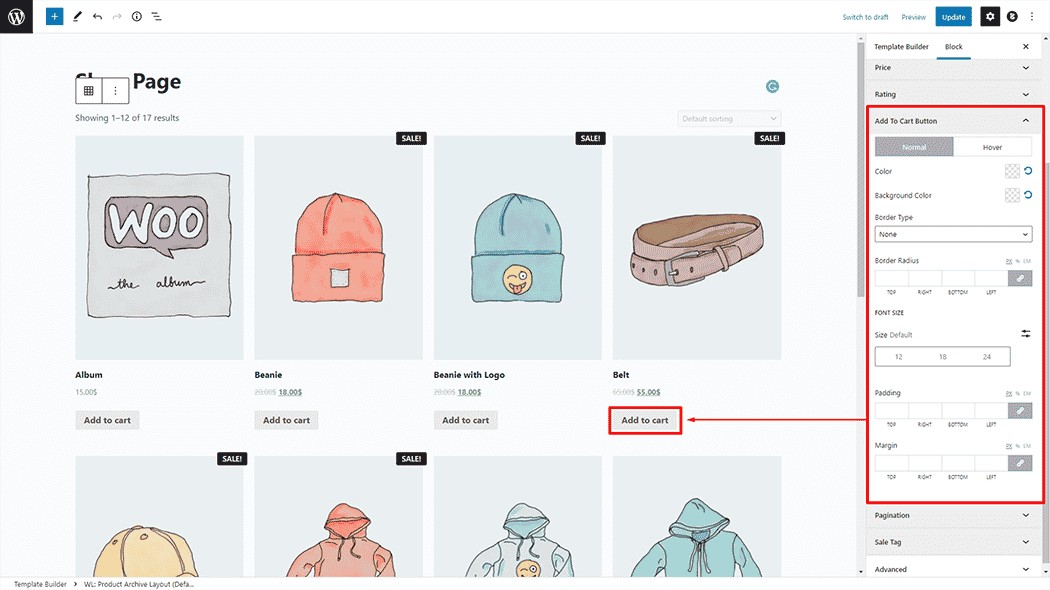Open custom font size settings icon
The height and width of the screenshot is (590, 1050).
pyautogui.click(x=1025, y=334)
